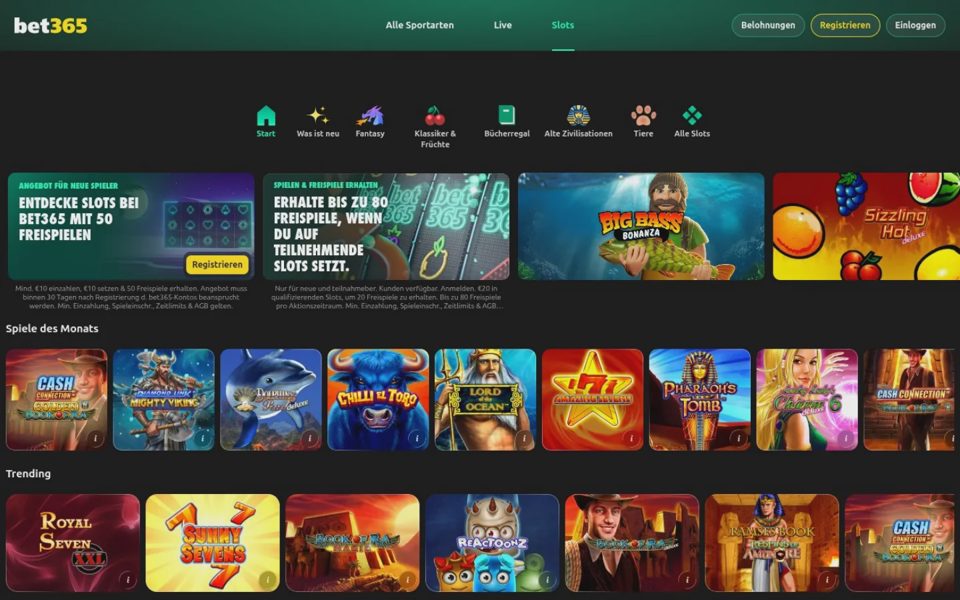Click the Mind. €10 einzahlen terms text
This screenshot has width=960, height=600.
[x=131, y=297]
